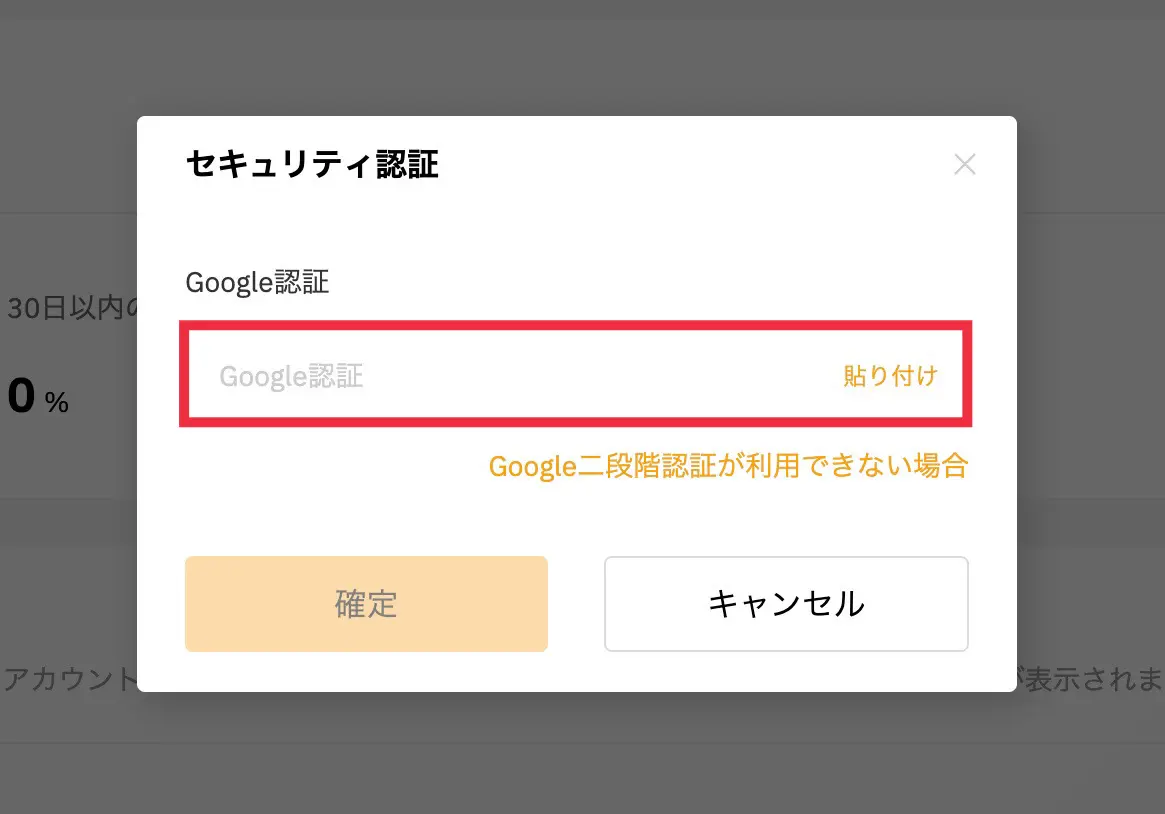Click the 0 % value behind the dialog
1165x814 pixels.
point(38,398)
